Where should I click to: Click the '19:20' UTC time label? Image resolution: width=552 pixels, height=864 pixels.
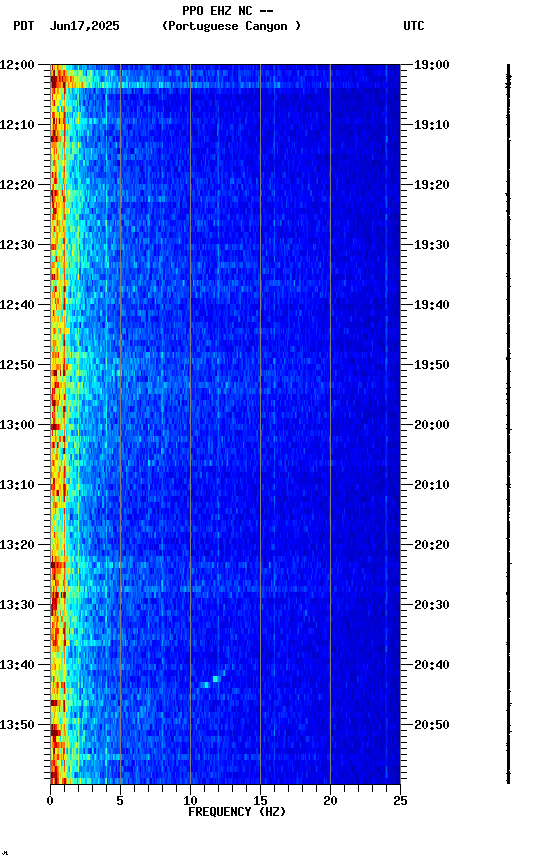tap(432, 185)
